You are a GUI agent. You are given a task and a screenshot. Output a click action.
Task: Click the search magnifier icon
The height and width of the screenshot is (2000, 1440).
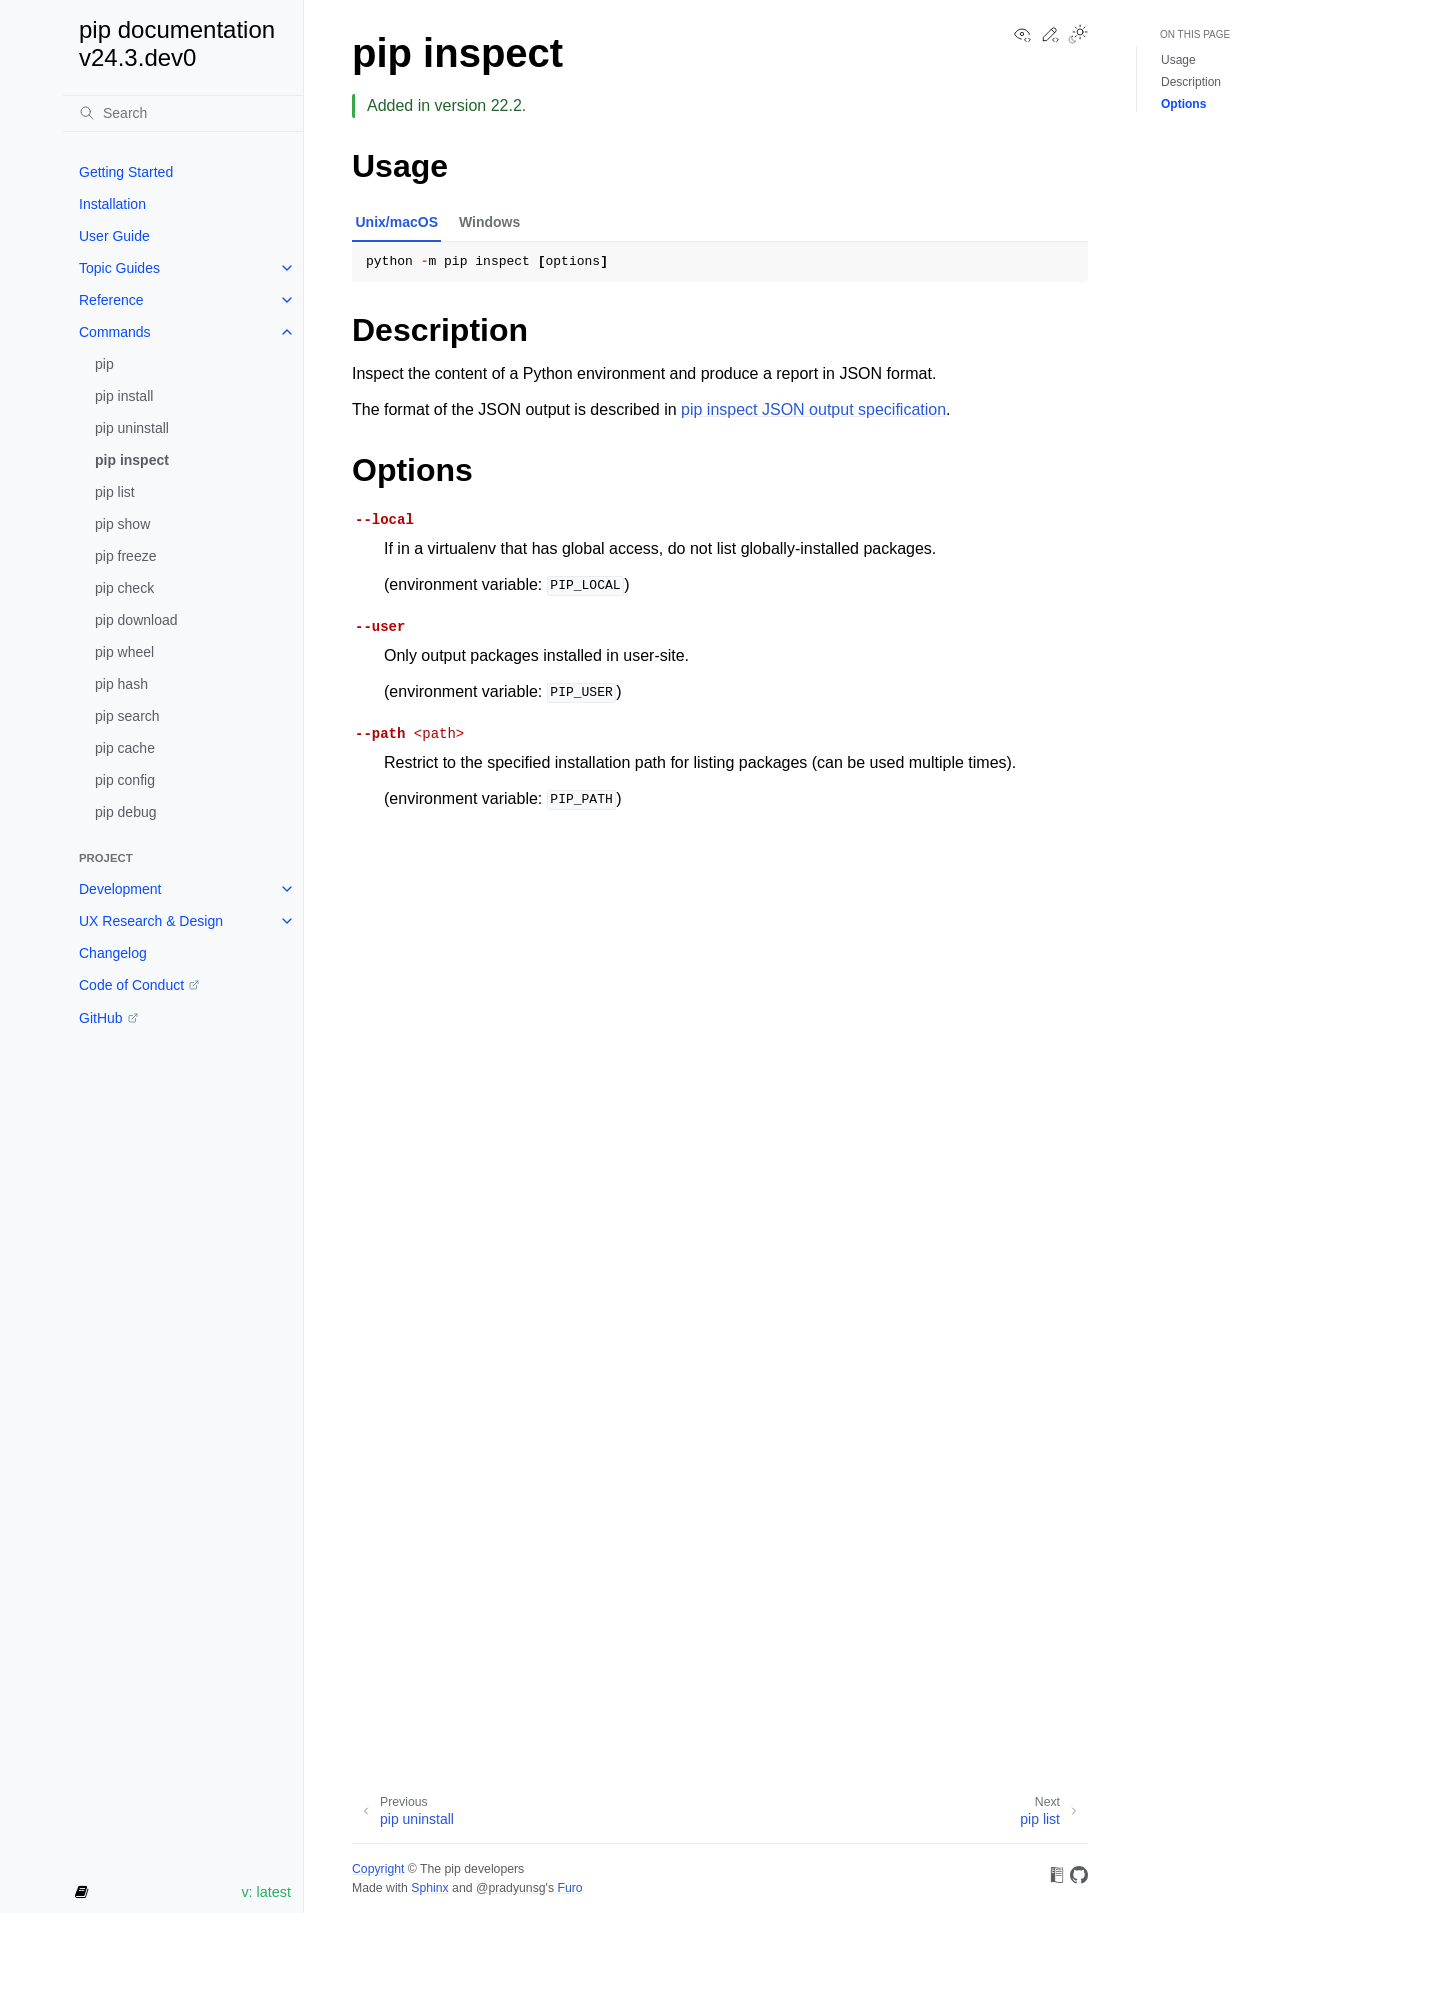pyautogui.click(x=87, y=113)
